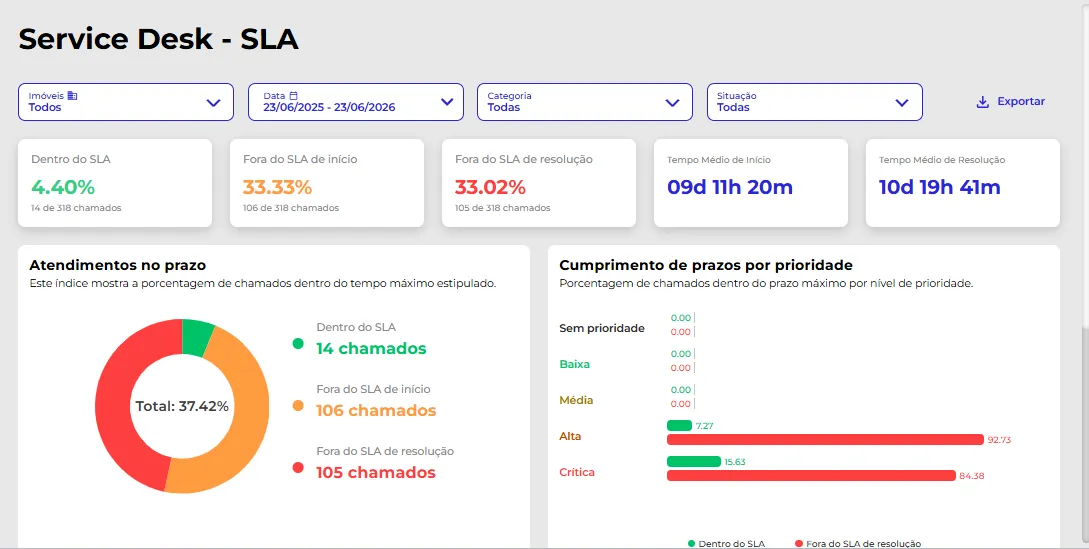The height and width of the screenshot is (549, 1089).
Task: Click the Total: 37.42% donut center label
Action: coord(182,407)
